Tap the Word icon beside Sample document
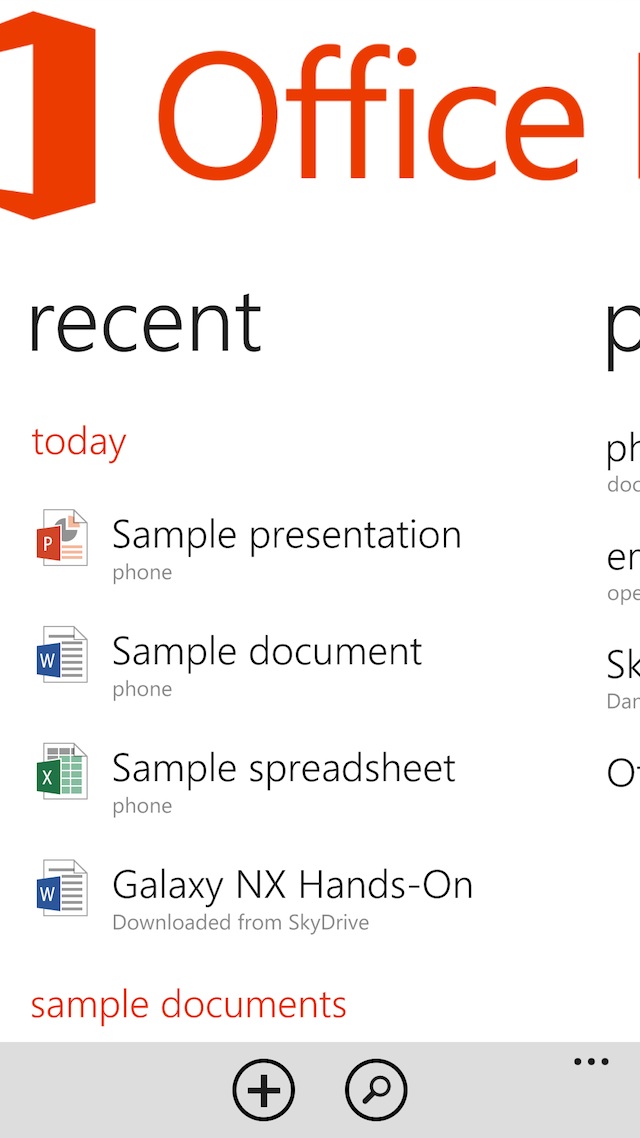Screen dimensions: 640x1138 pos(61,656)
